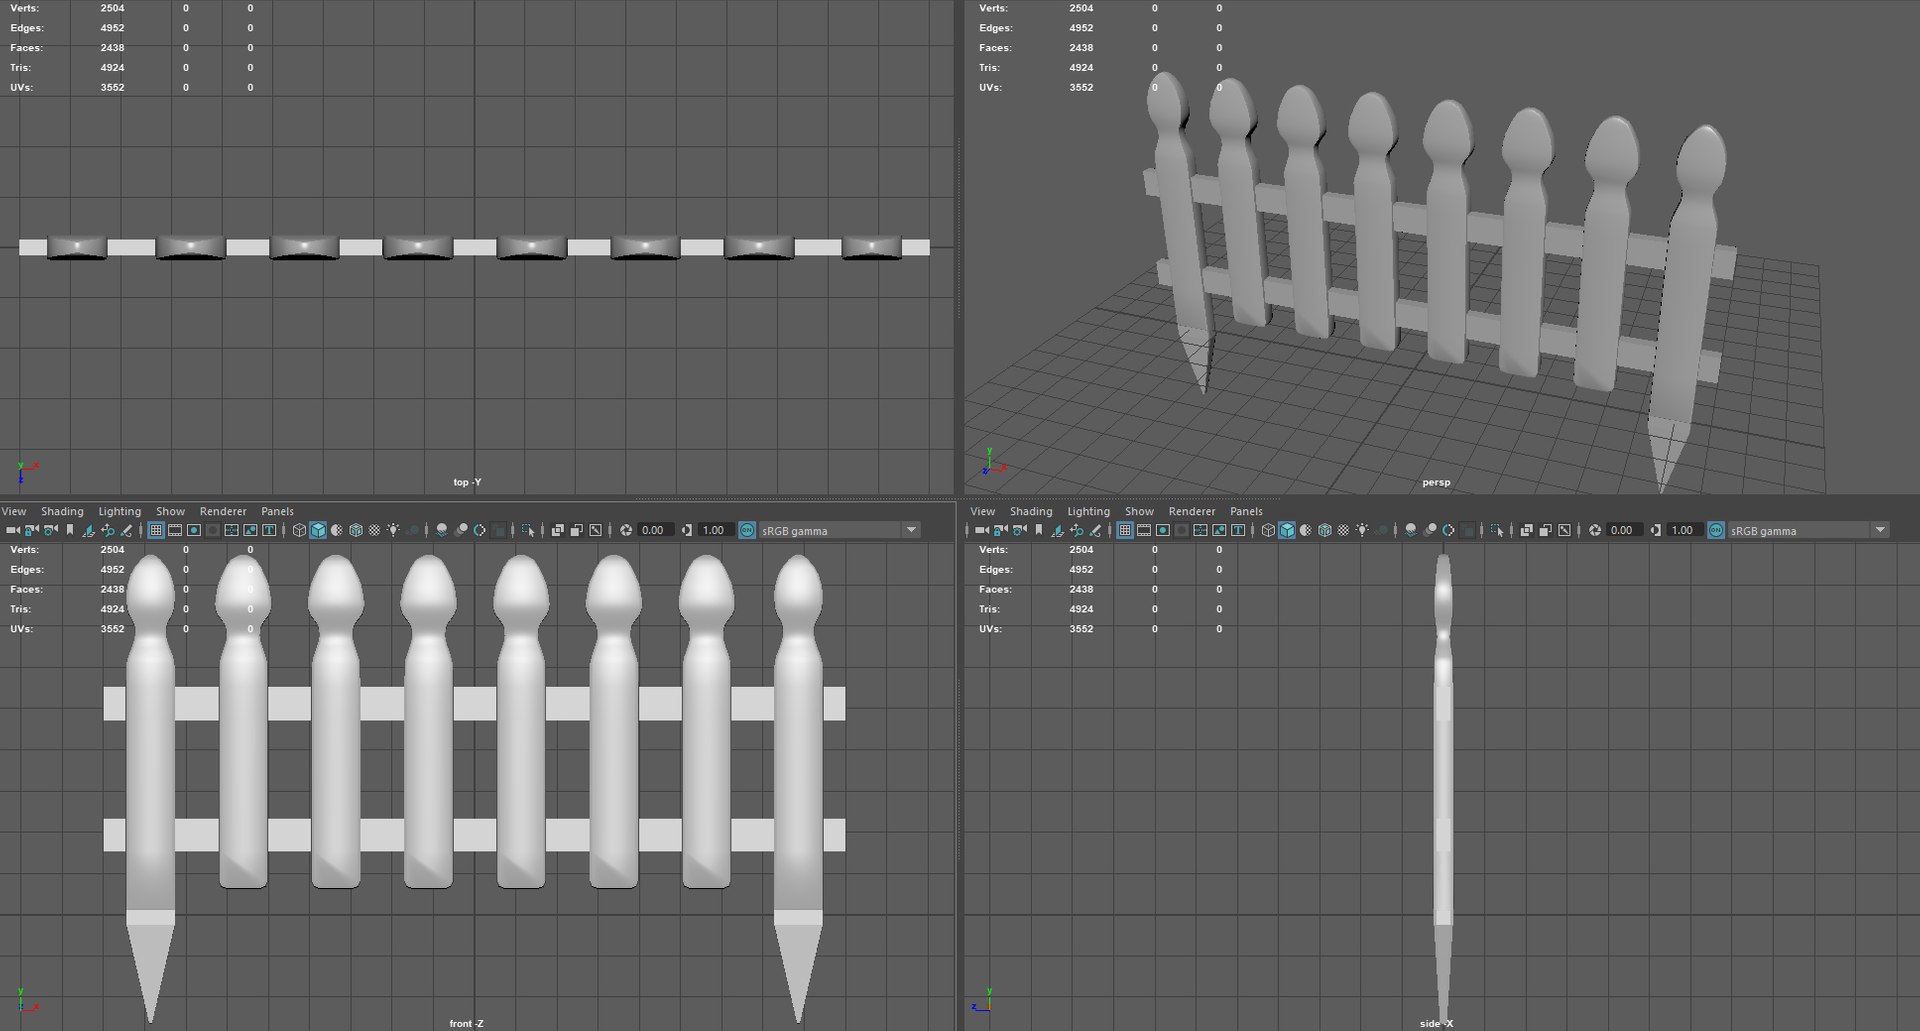The width and height of the screenshot is (1920, 1031).
Task: Click Smooth Shade All cube in side panel
Action: (1287, 530)
